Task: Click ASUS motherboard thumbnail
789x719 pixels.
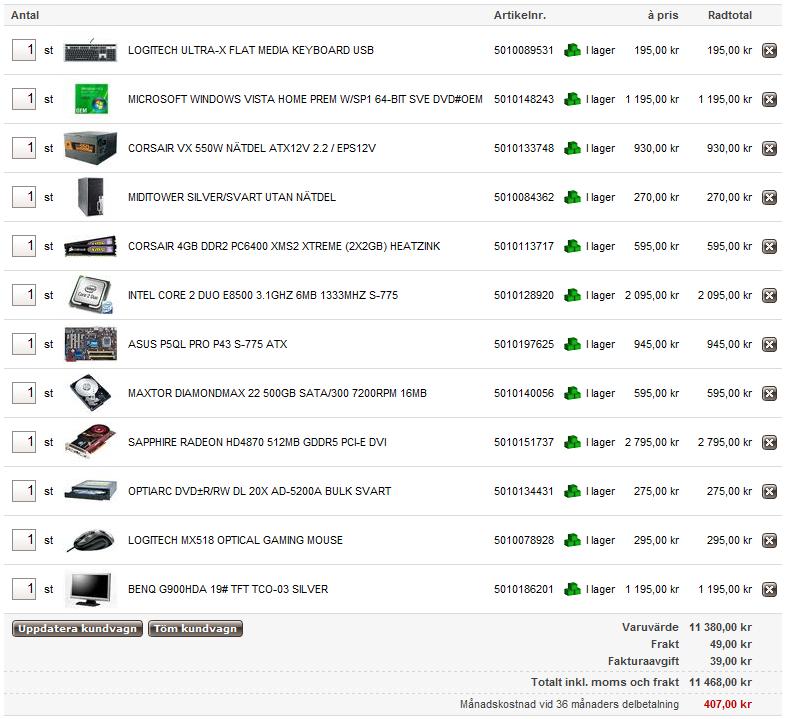Action: [x=91, y=344]
